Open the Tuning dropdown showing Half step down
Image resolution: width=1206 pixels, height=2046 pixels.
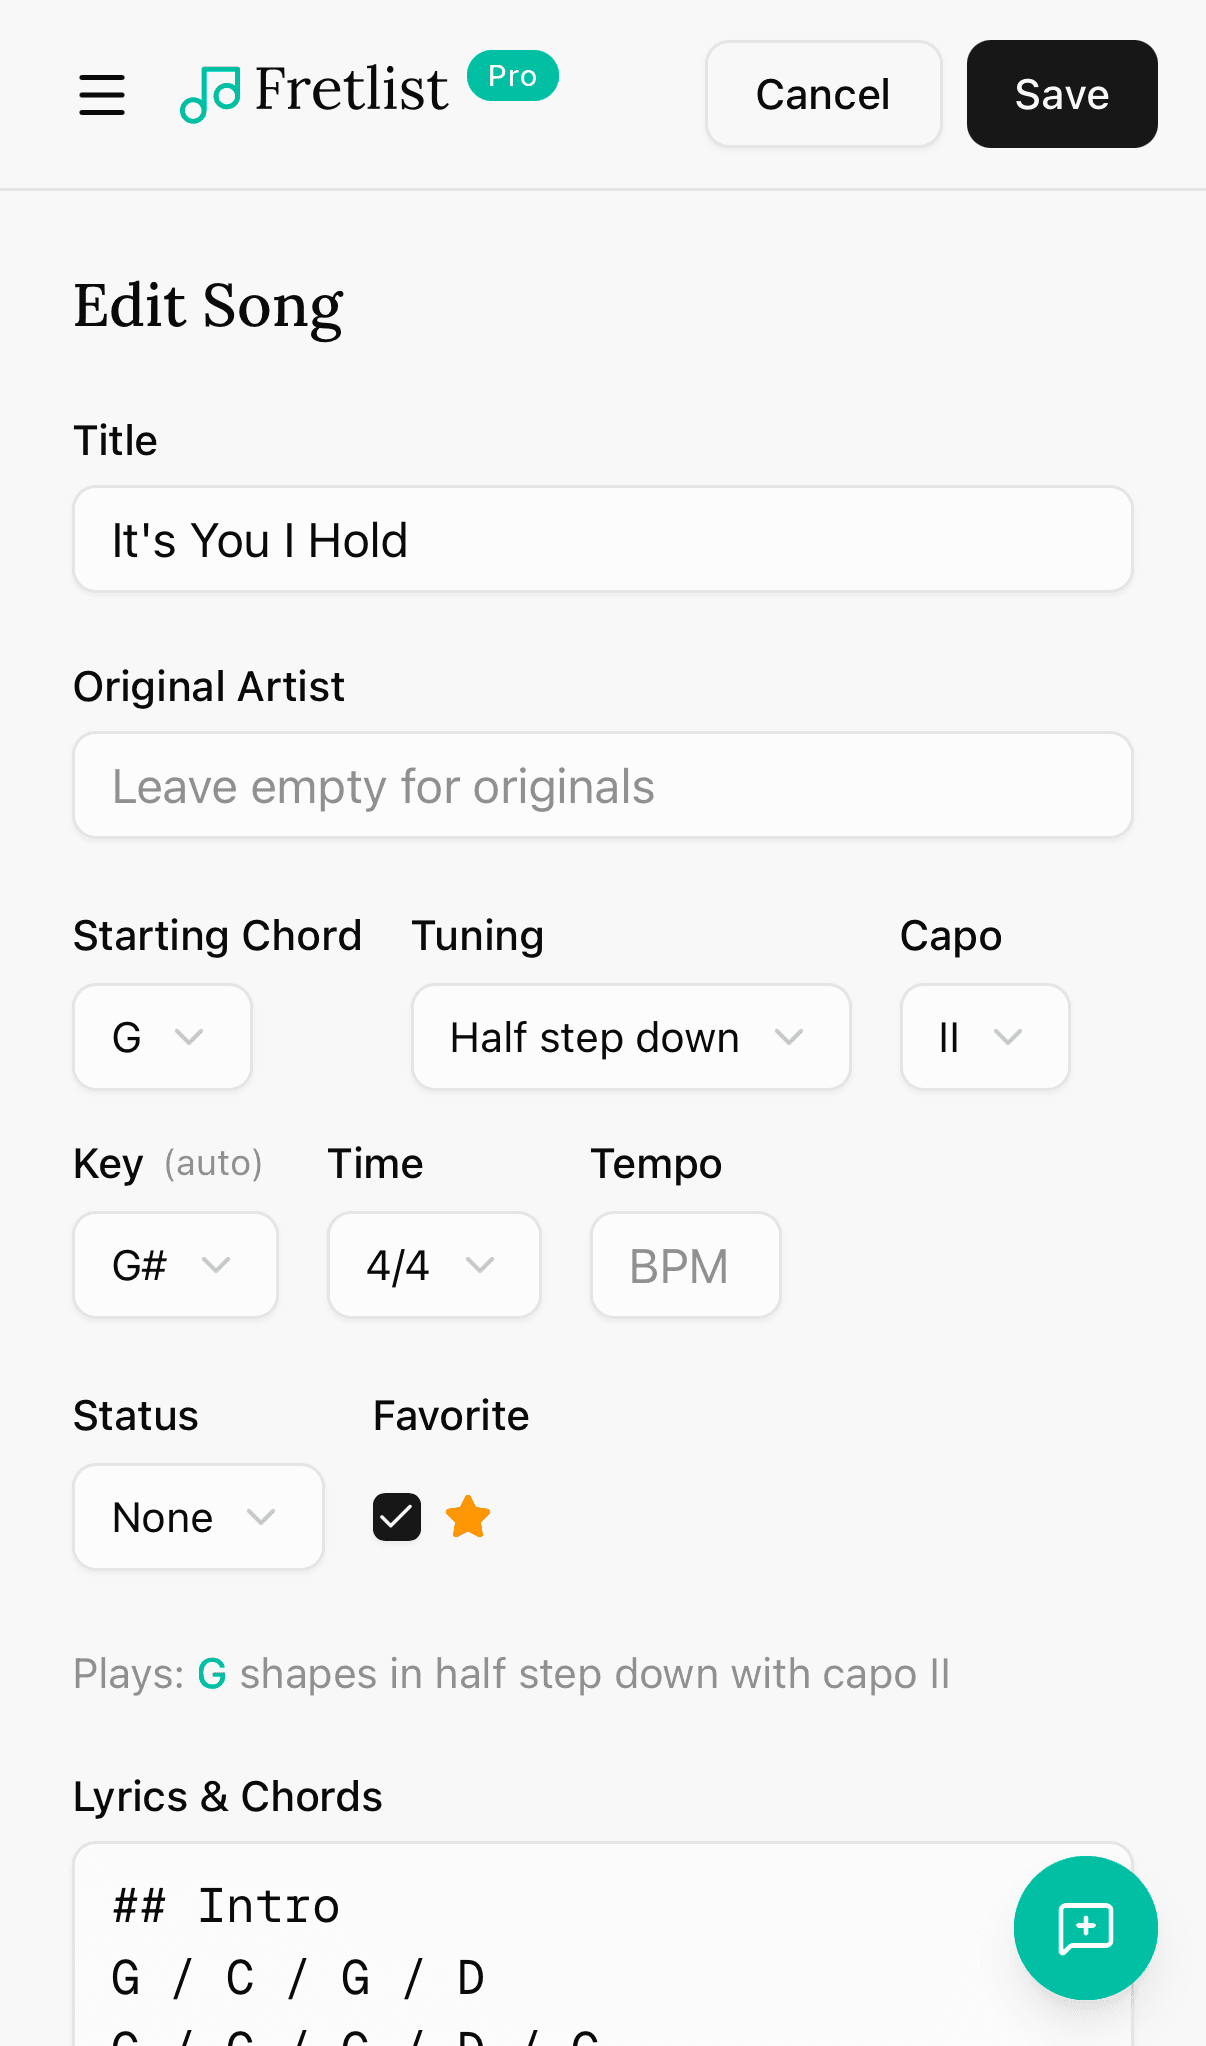click(x=630, y=1037)
